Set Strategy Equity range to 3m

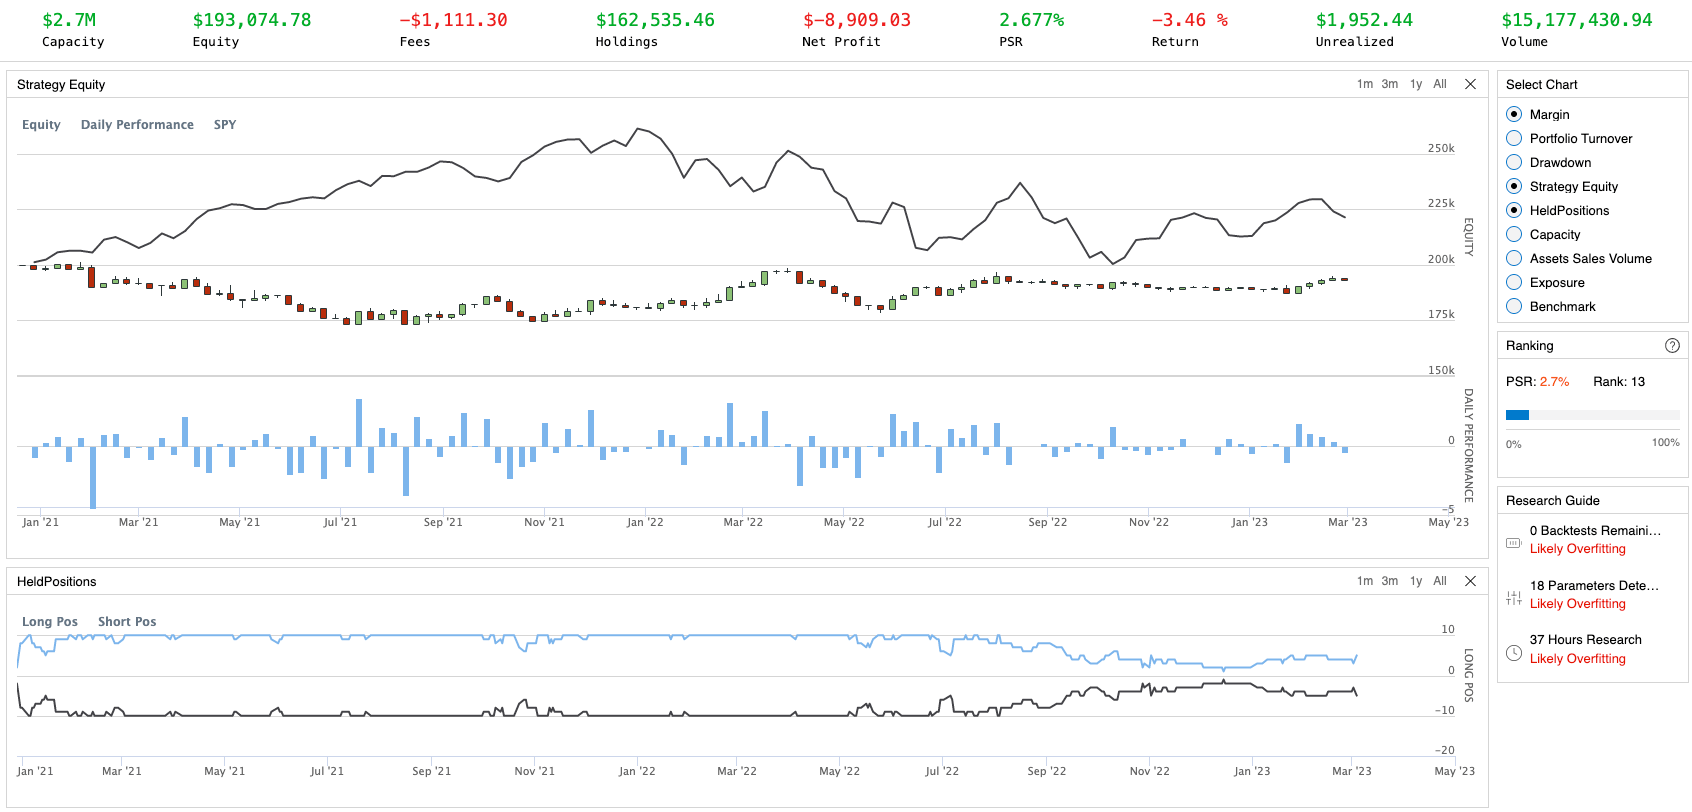pyautogui.click(x=1390, y=84)
